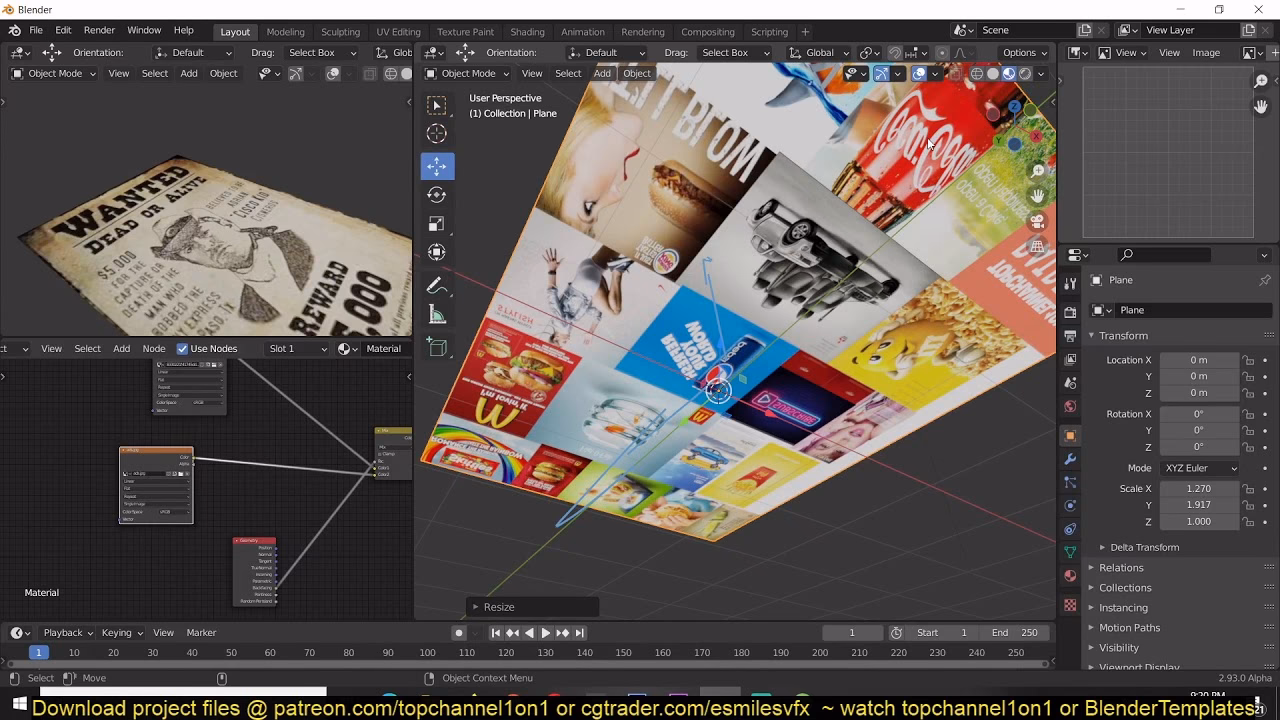Collapse the Transform panel
Viewport: 1280px width, 720px height.
(x=1123, y=336)
